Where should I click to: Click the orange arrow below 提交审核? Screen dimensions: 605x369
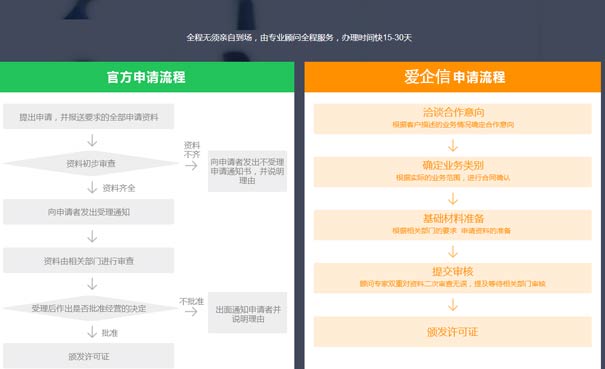[453, 305]
